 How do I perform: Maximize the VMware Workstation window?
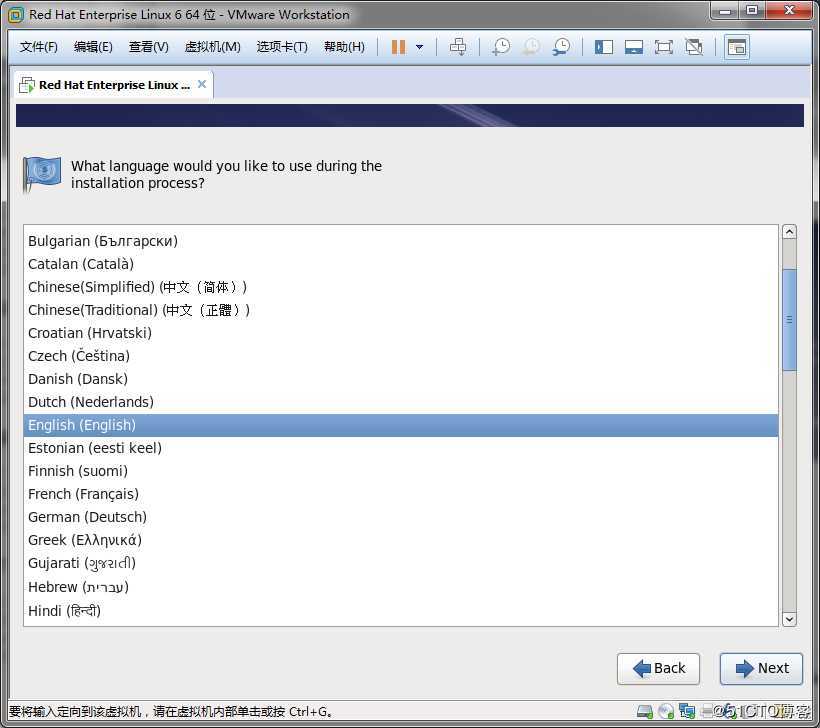[x=751, y=11]
